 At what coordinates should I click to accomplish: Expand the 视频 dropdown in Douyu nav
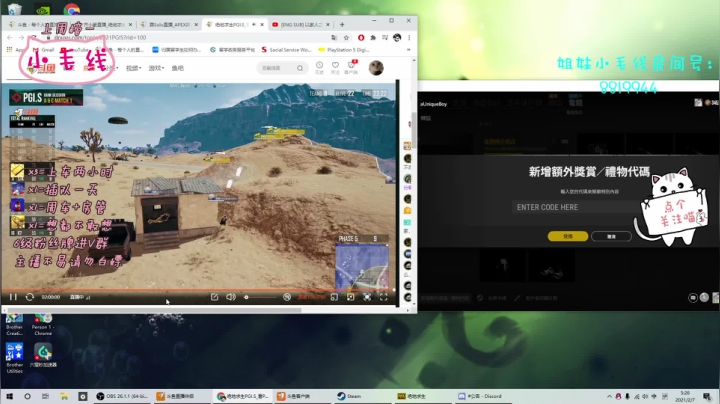(x=133, y=68)
